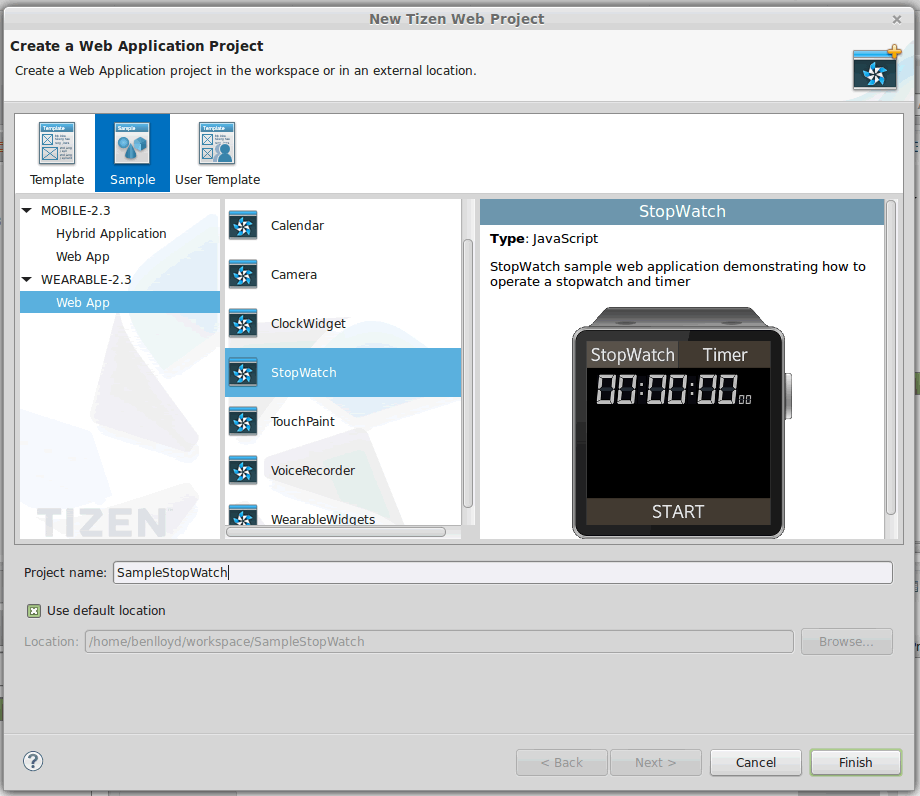Select Web App under MOBILE-2.3

coord(83,256)
